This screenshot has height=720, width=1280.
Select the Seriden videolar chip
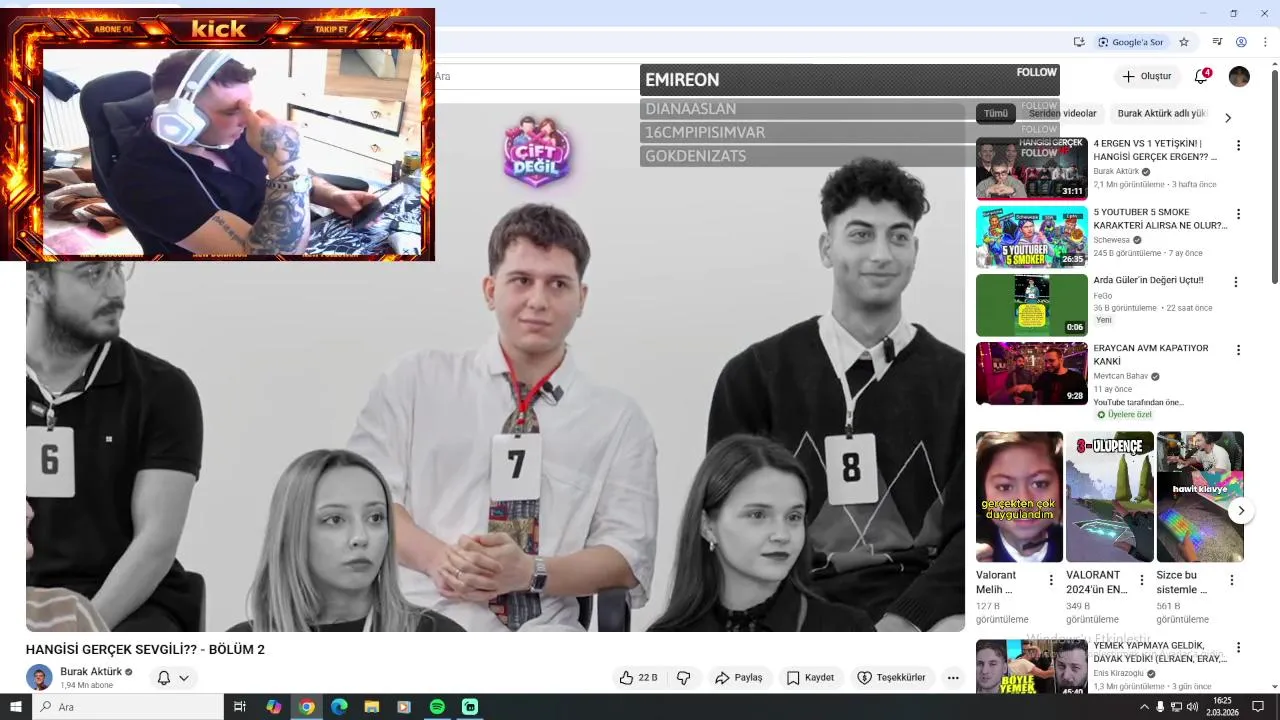[x=1063, y=113]
